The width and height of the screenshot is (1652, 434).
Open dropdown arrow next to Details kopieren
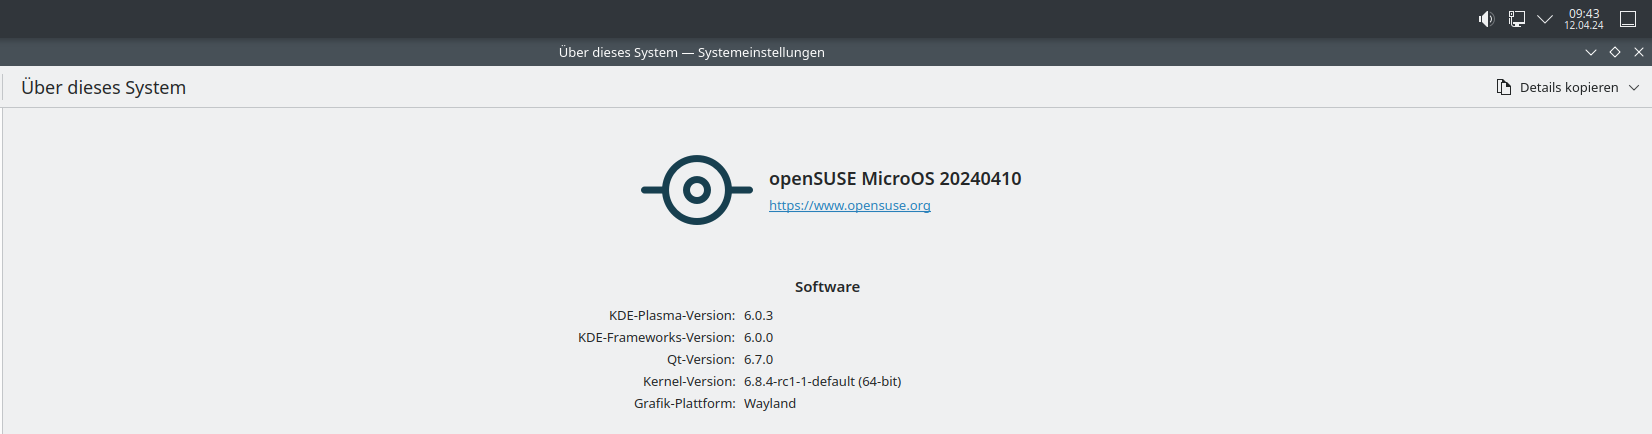1634,87
